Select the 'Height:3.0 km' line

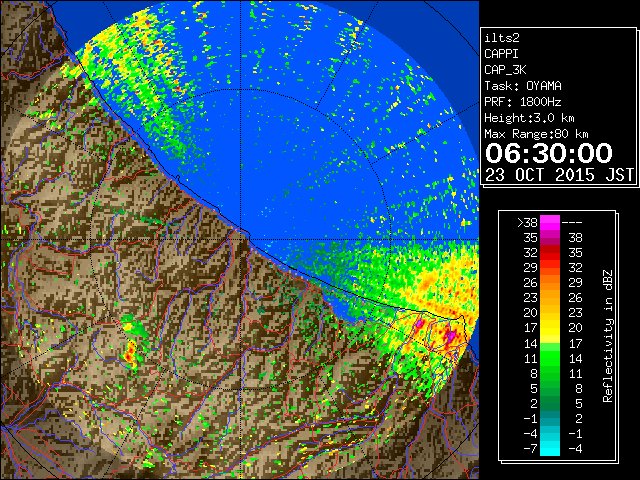click(x=529, y=118)
